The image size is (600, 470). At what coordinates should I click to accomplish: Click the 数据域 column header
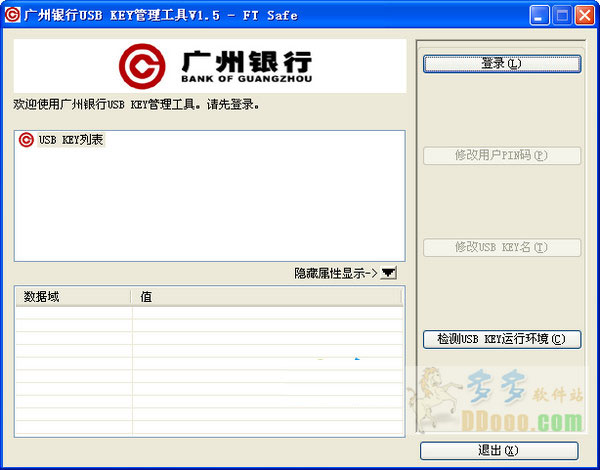click(73, 297)
